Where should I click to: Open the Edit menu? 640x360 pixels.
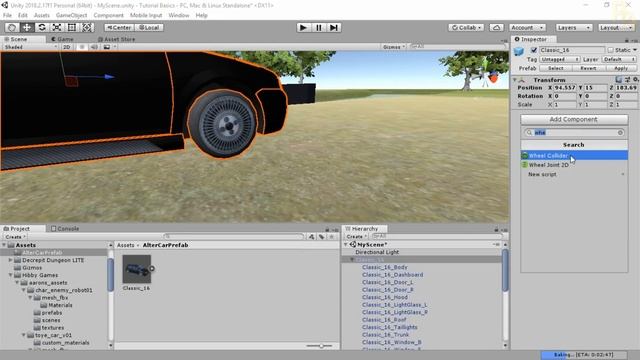[22, 15]
